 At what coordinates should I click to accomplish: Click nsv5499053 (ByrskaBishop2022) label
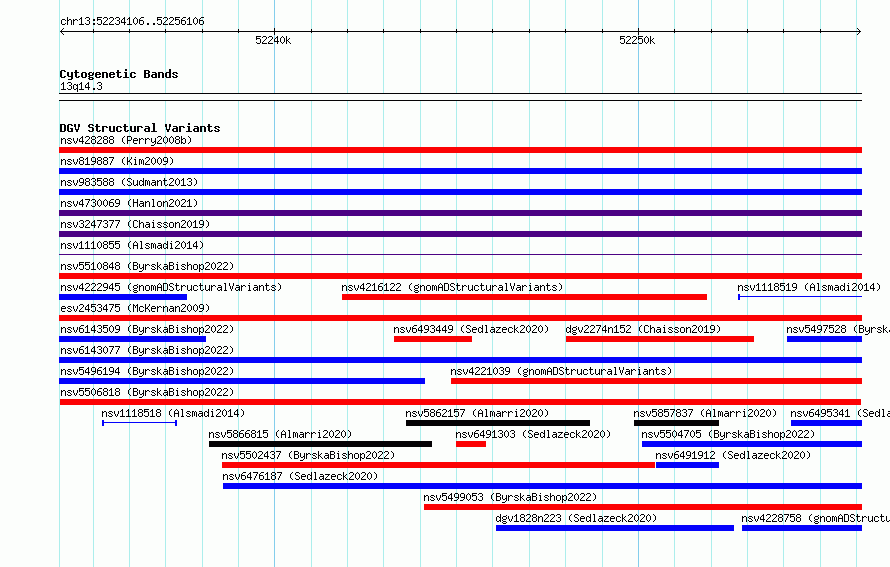(x=510, y=497)
